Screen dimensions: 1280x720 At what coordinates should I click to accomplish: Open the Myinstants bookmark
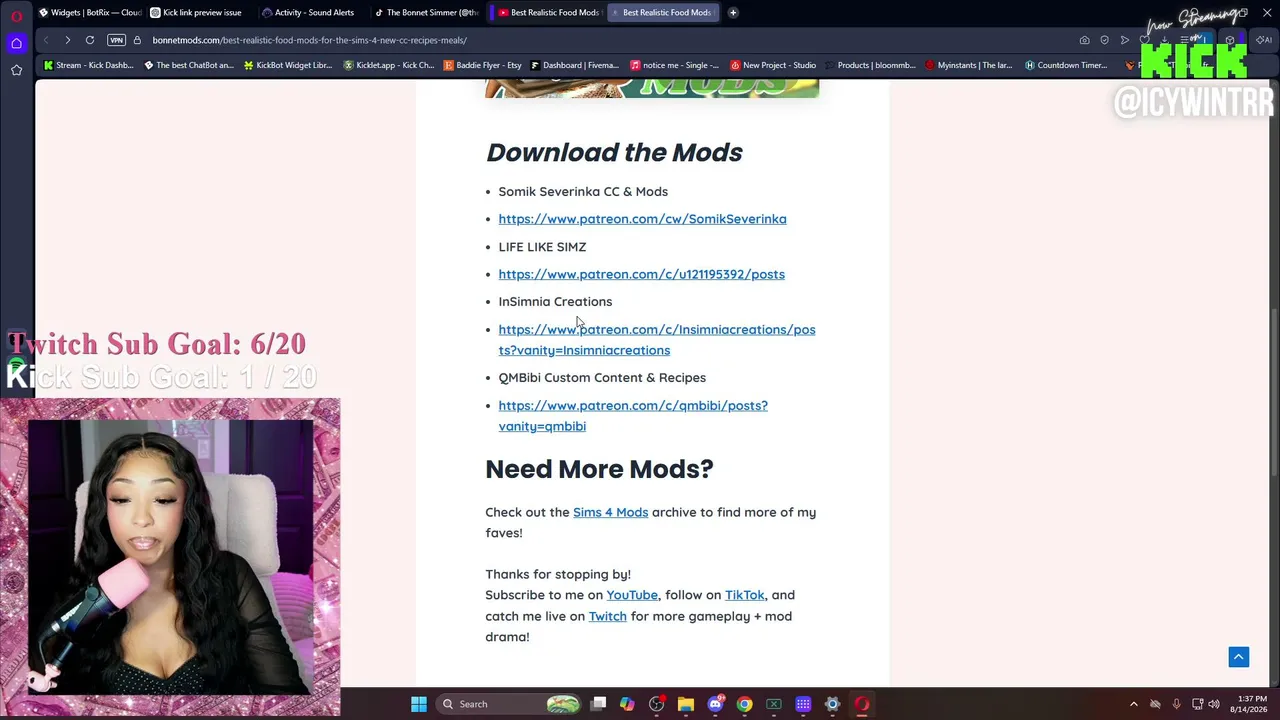(969, 65)
